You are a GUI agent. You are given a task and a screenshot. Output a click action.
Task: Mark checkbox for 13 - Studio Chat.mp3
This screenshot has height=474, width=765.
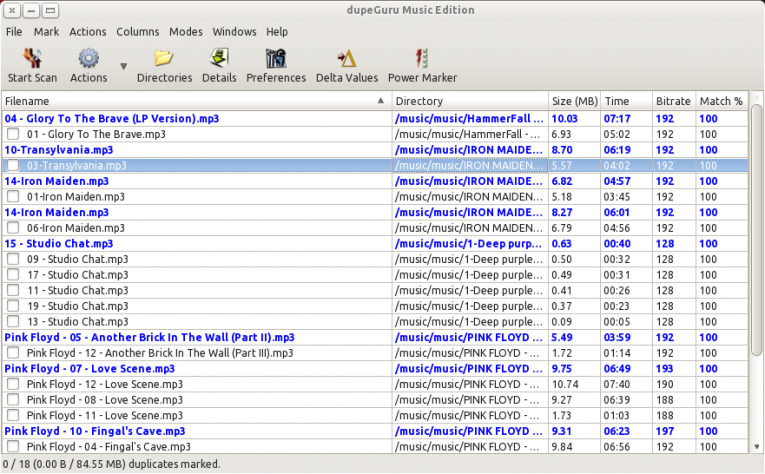click(13, 321)
